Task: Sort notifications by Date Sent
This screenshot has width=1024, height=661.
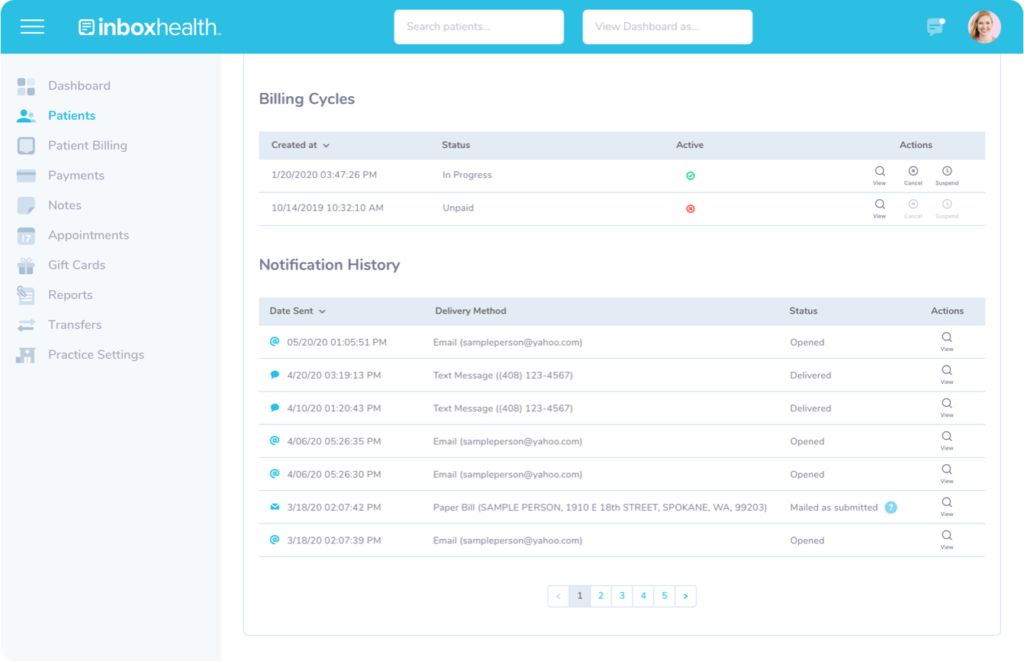Action: point(297,312)
